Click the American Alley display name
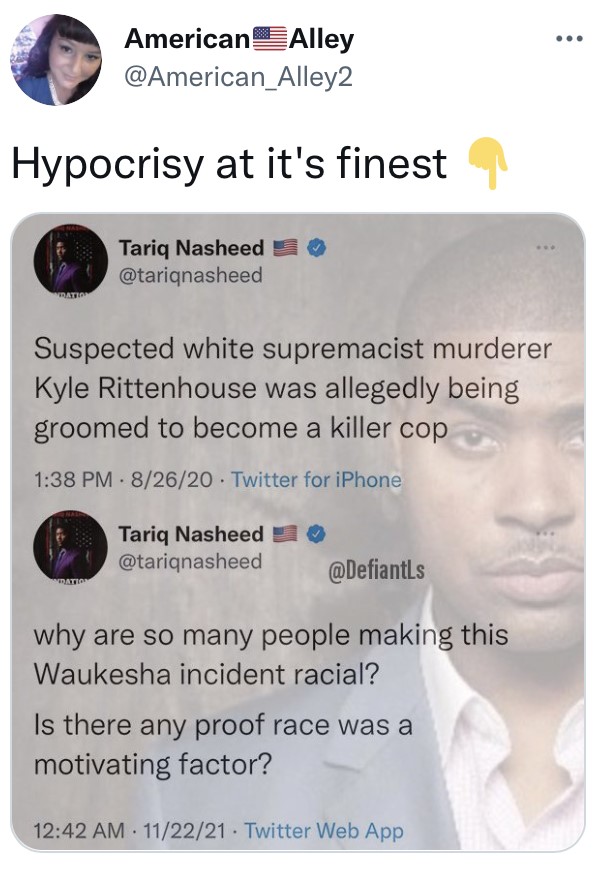 coord(239,39)
